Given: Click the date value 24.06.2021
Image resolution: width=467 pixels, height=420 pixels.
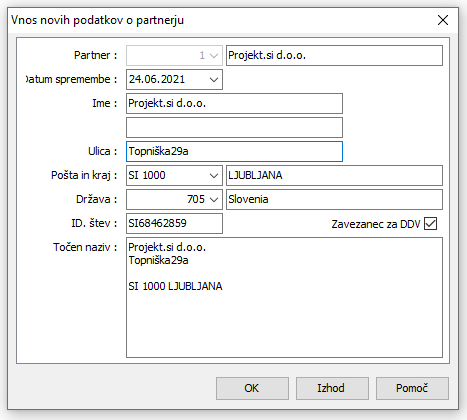Looking at the screenshot, I should coord(157,79).
